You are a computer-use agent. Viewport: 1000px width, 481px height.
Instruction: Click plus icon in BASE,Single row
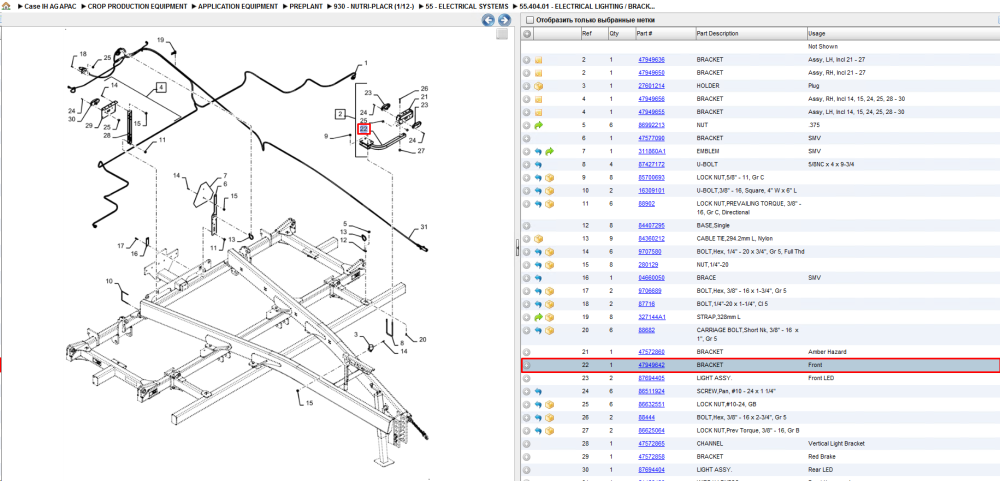pos(527,225)
